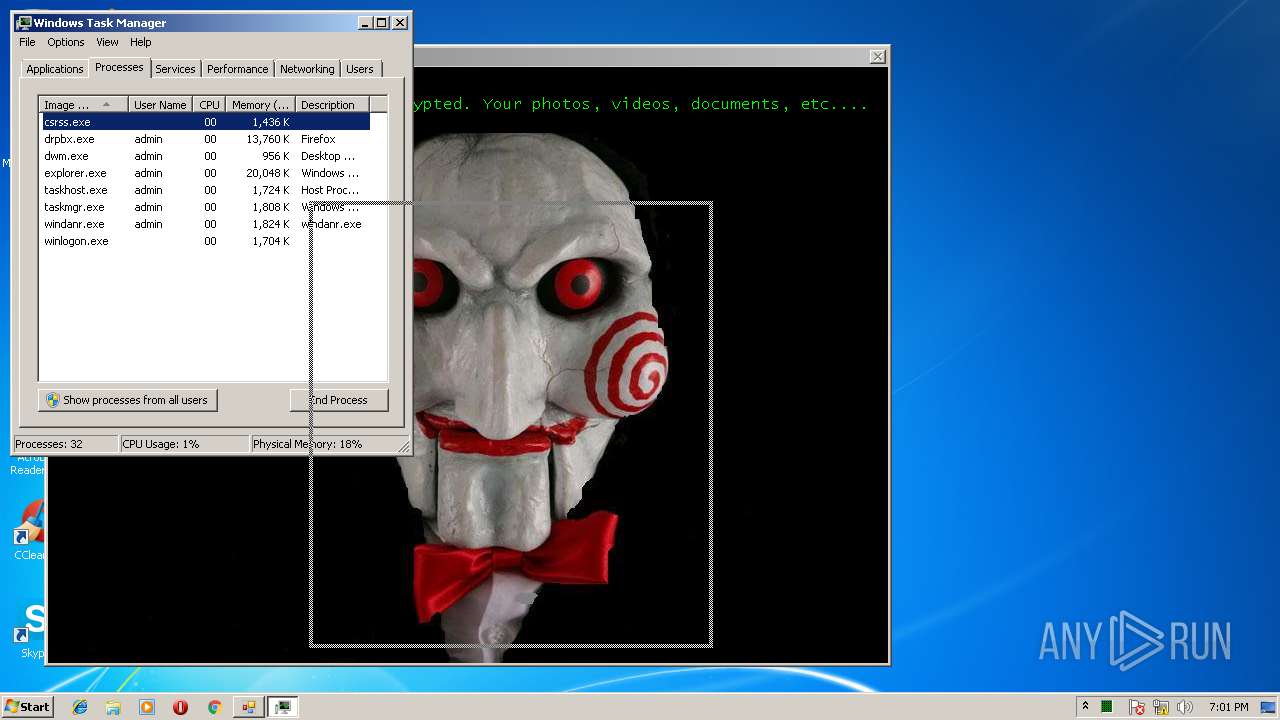Viewport: 1280px width, 720px height.
Task: Minimize the Task Manager window
Action: (x=365, y=22)
